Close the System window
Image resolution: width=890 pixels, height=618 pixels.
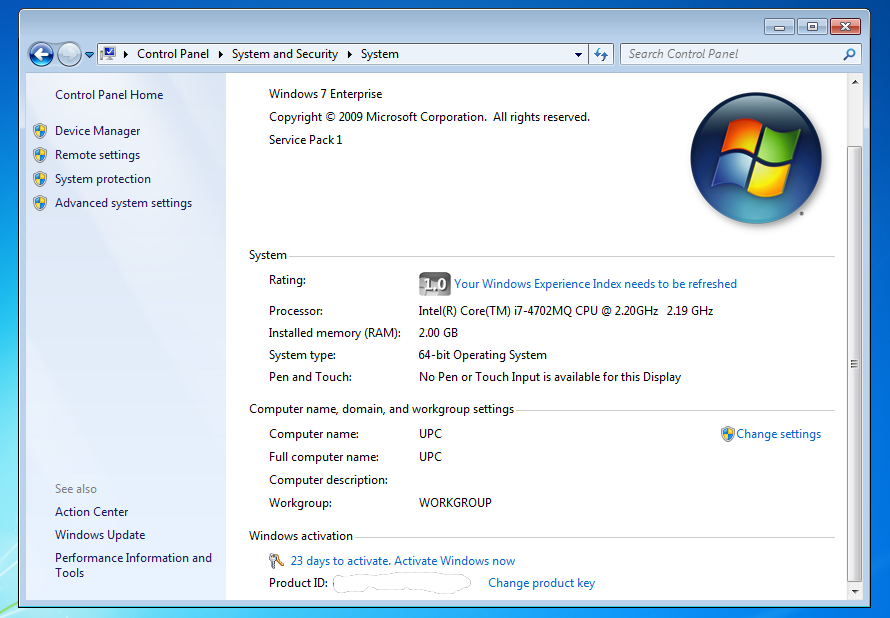(x=845, y=27)
